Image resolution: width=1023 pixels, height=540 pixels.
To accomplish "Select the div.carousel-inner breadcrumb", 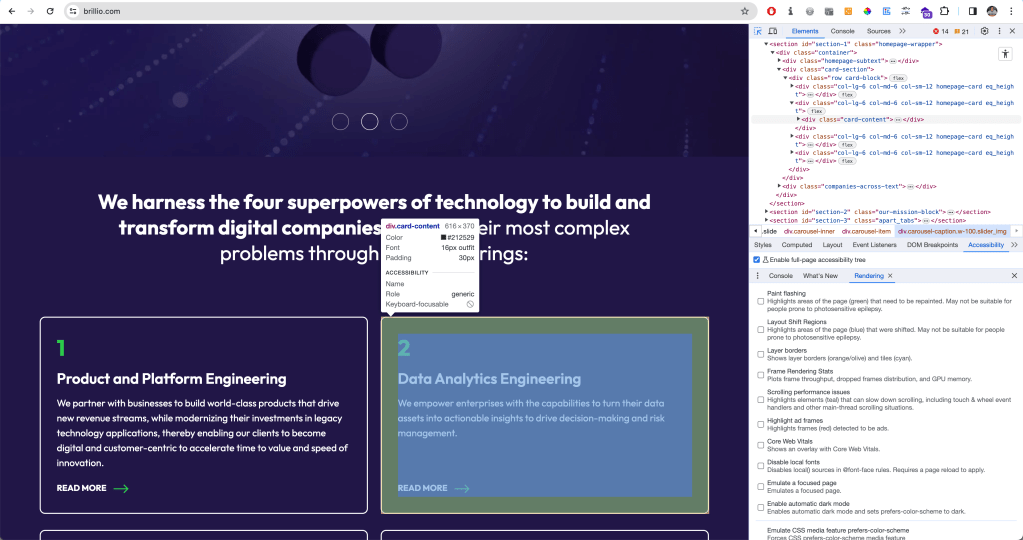I will 808,231.
